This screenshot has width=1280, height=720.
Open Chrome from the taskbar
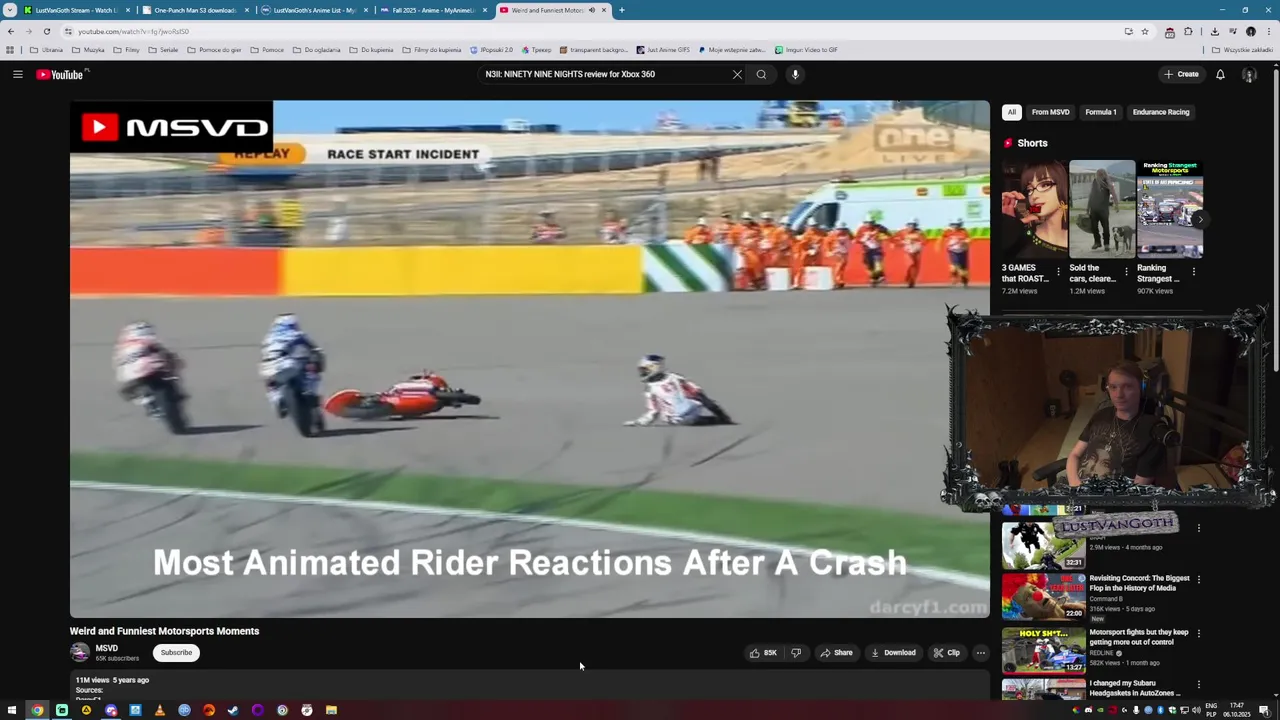coord(37,710)
